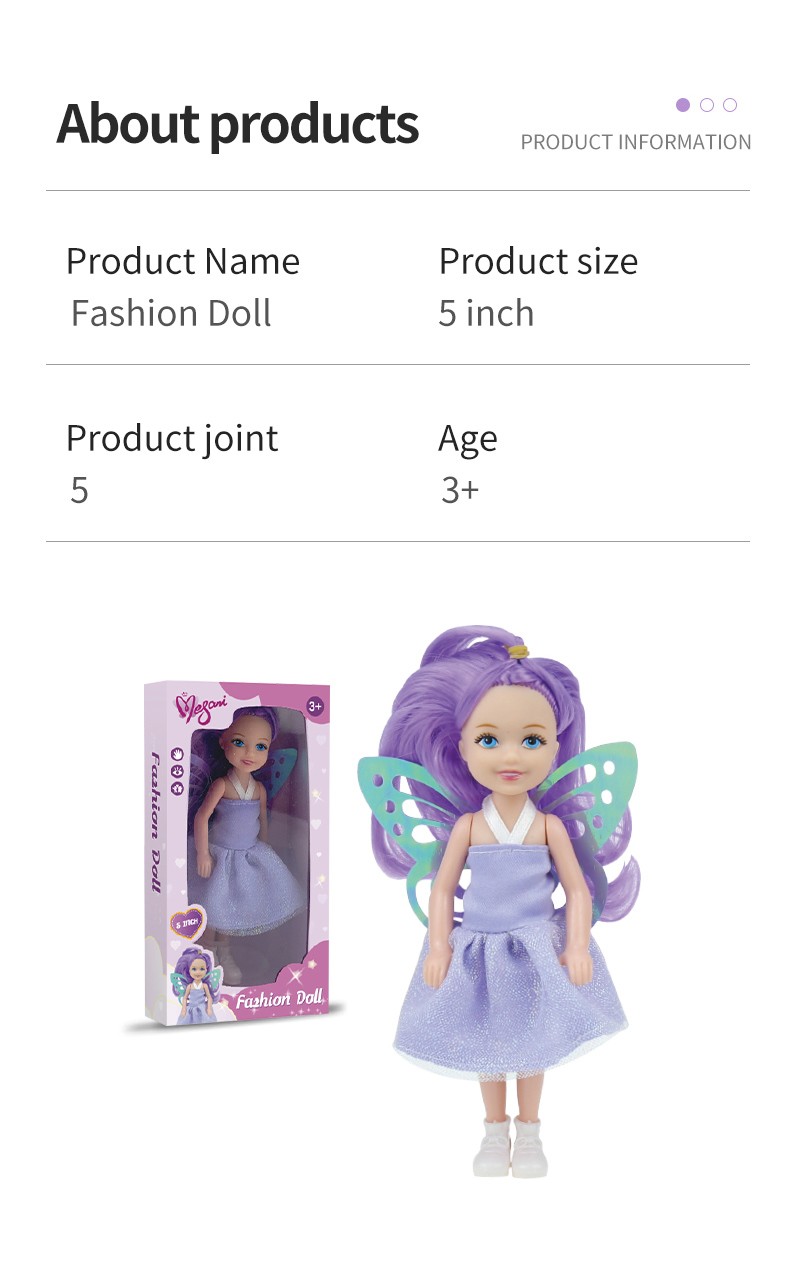This screenshot has width=790, height=1263.
Task: Click the 5 inch product size value
Action: (x=486, y=313)
